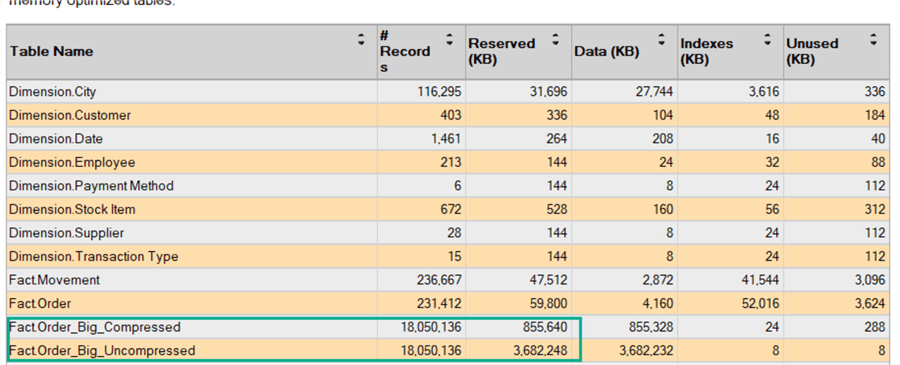Sort by Indexes (KB) column arrows
Viewport: 900px width, 365px height.
(767, 39)
